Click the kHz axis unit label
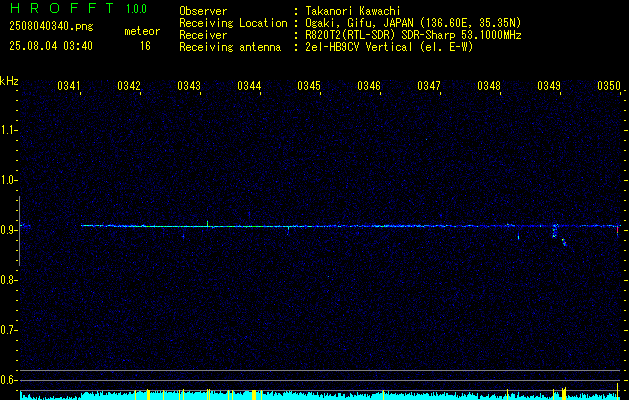The height and width of the screenshot is (400, 629). (x=9, y=81)
